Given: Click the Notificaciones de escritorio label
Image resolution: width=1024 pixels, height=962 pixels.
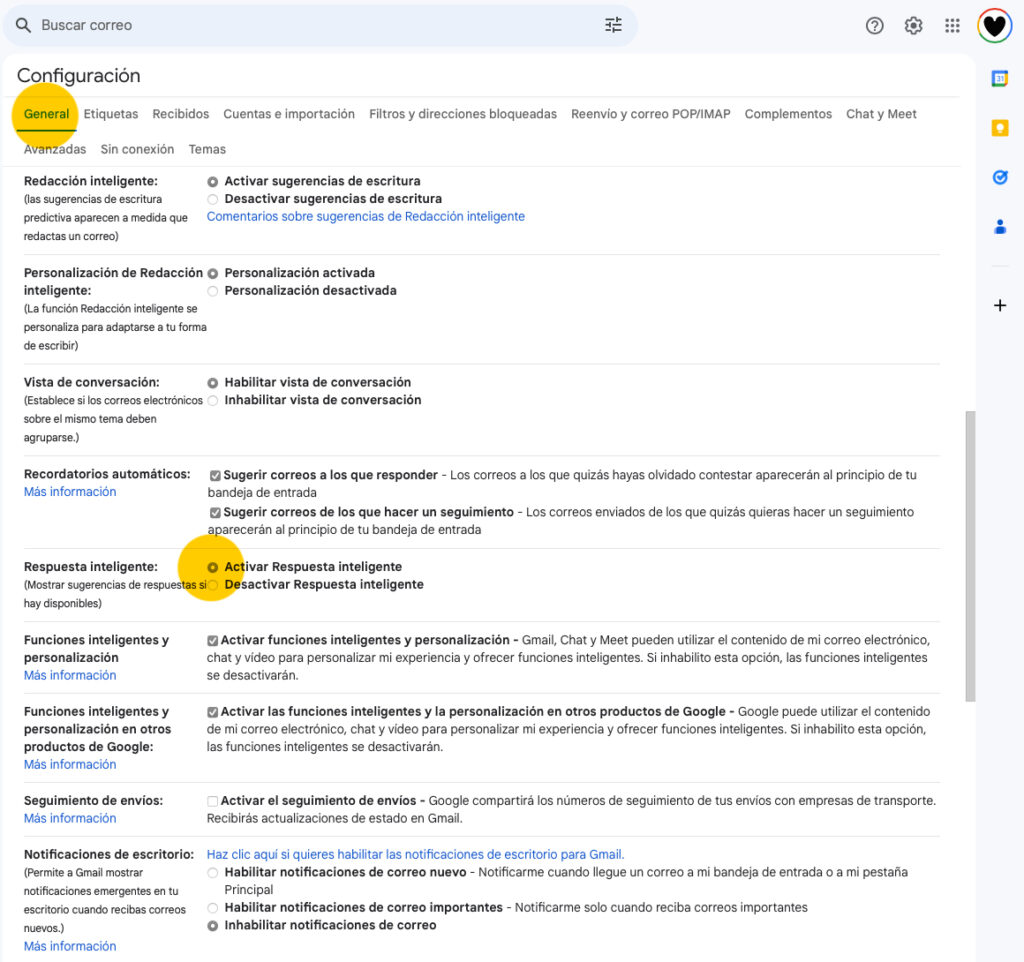Looking at the screenshot, I should click(109, 854).
